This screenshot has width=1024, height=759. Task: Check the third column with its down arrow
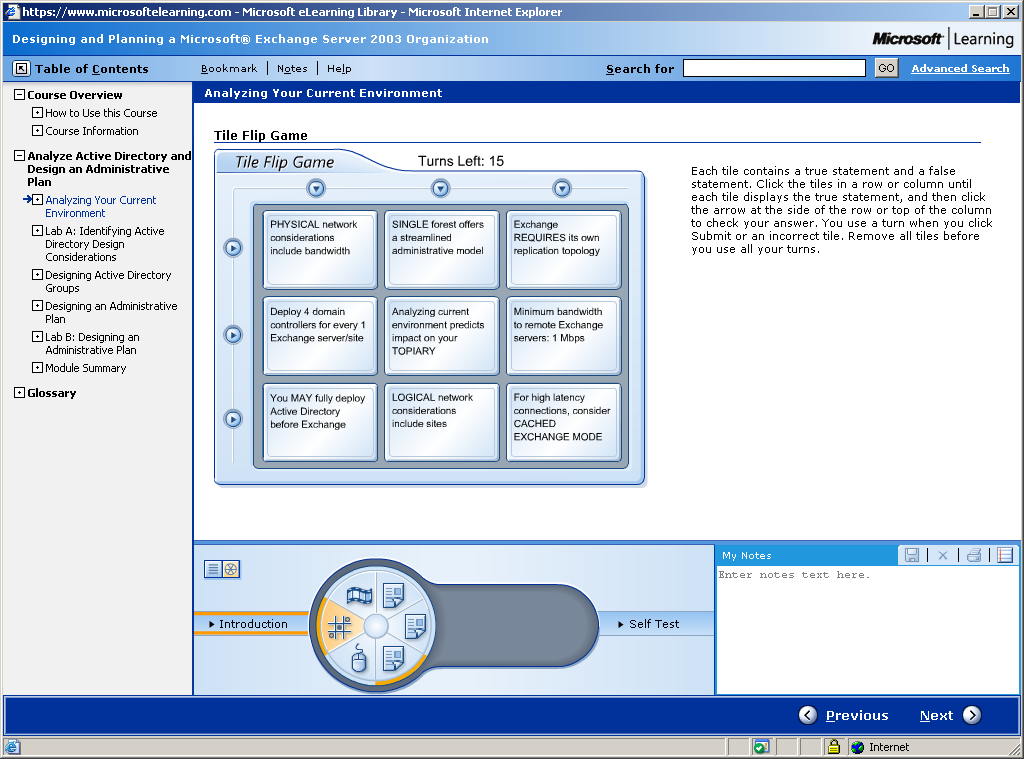click(562, 189)
